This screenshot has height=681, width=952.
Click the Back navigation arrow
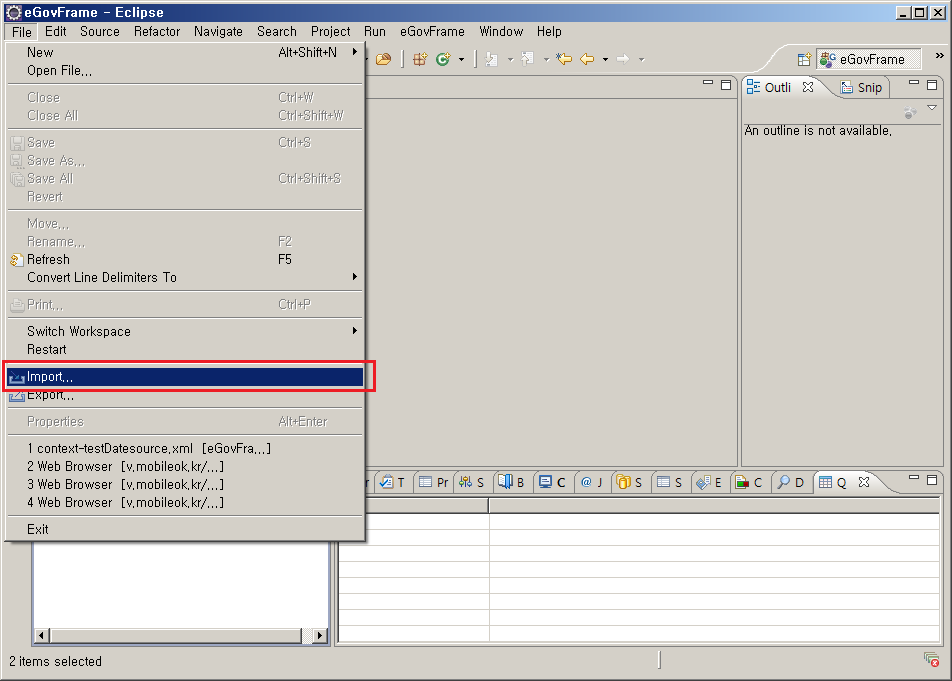[587, 59]
